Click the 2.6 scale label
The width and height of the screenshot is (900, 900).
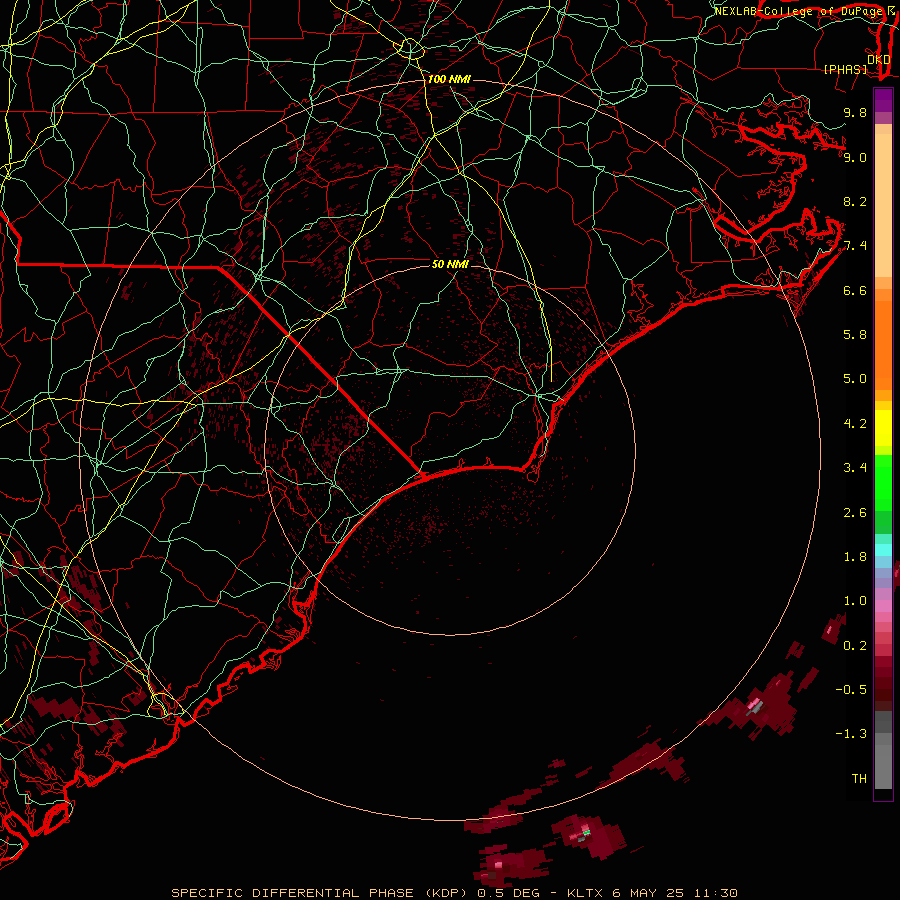855,513
